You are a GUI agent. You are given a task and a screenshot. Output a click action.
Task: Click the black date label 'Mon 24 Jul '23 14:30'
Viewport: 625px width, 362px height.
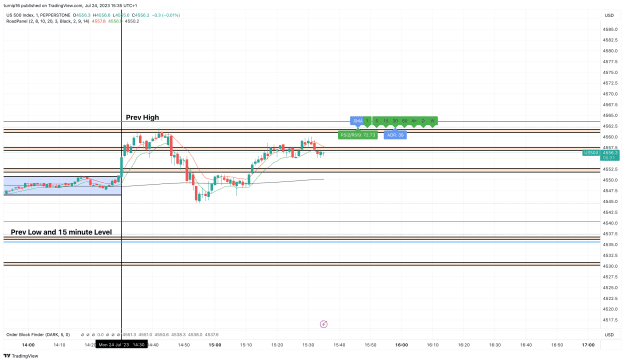pyautogui.click(x=122, y=344)
